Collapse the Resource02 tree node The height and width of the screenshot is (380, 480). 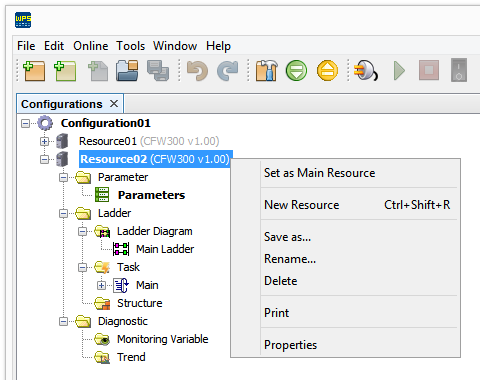point(44,159)
